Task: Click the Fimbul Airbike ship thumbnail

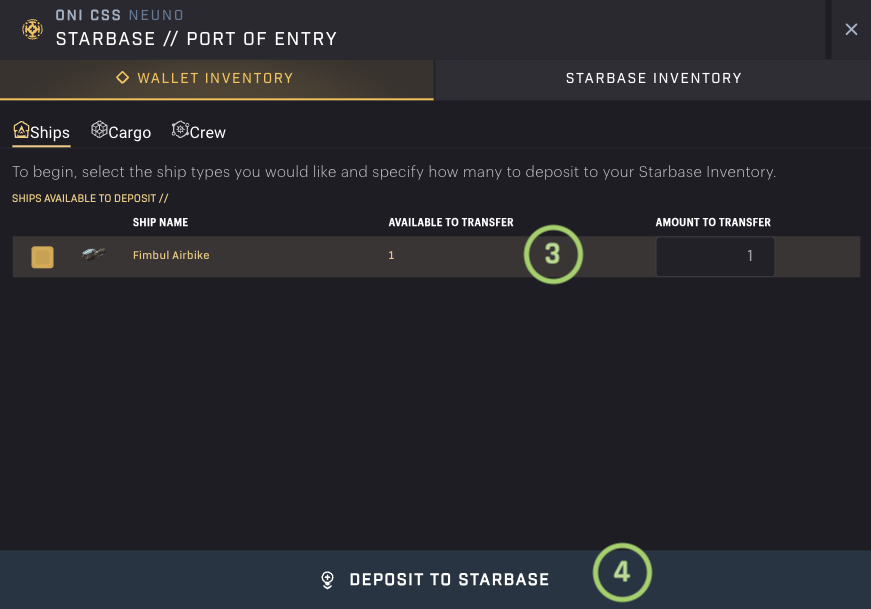Action: point(94,256)
